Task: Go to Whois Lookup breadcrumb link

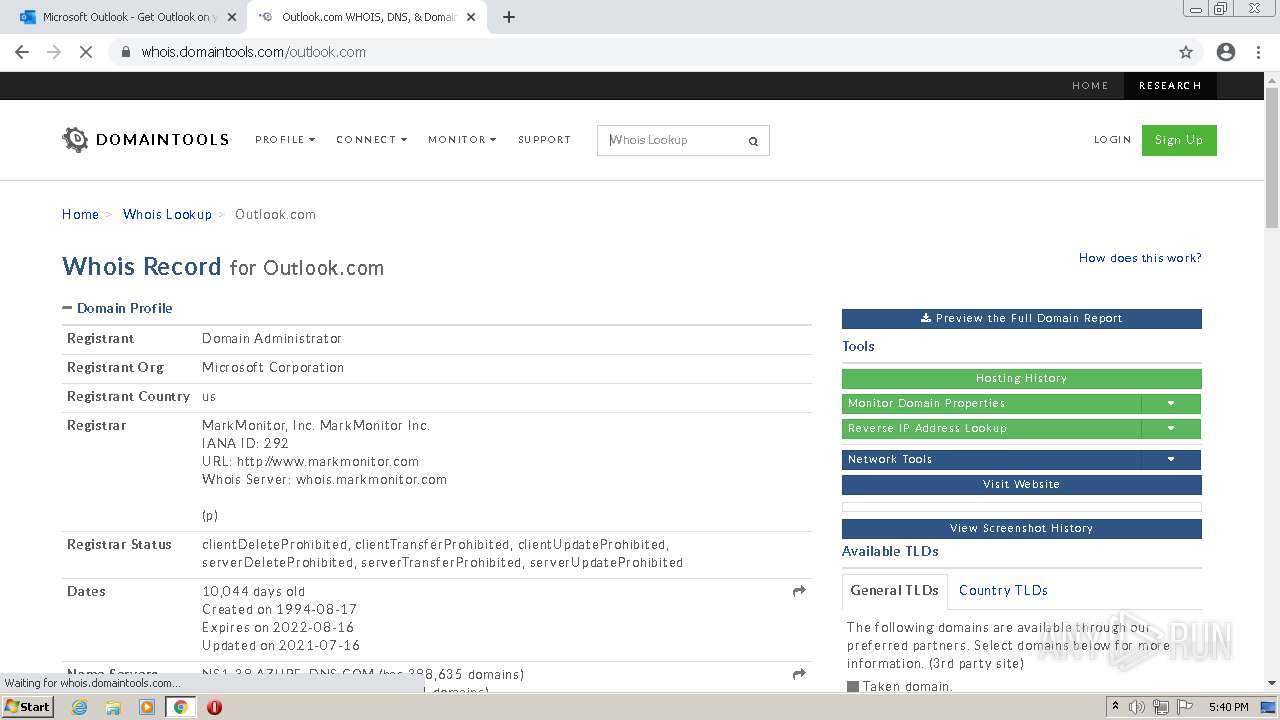Action: [167, 214]
